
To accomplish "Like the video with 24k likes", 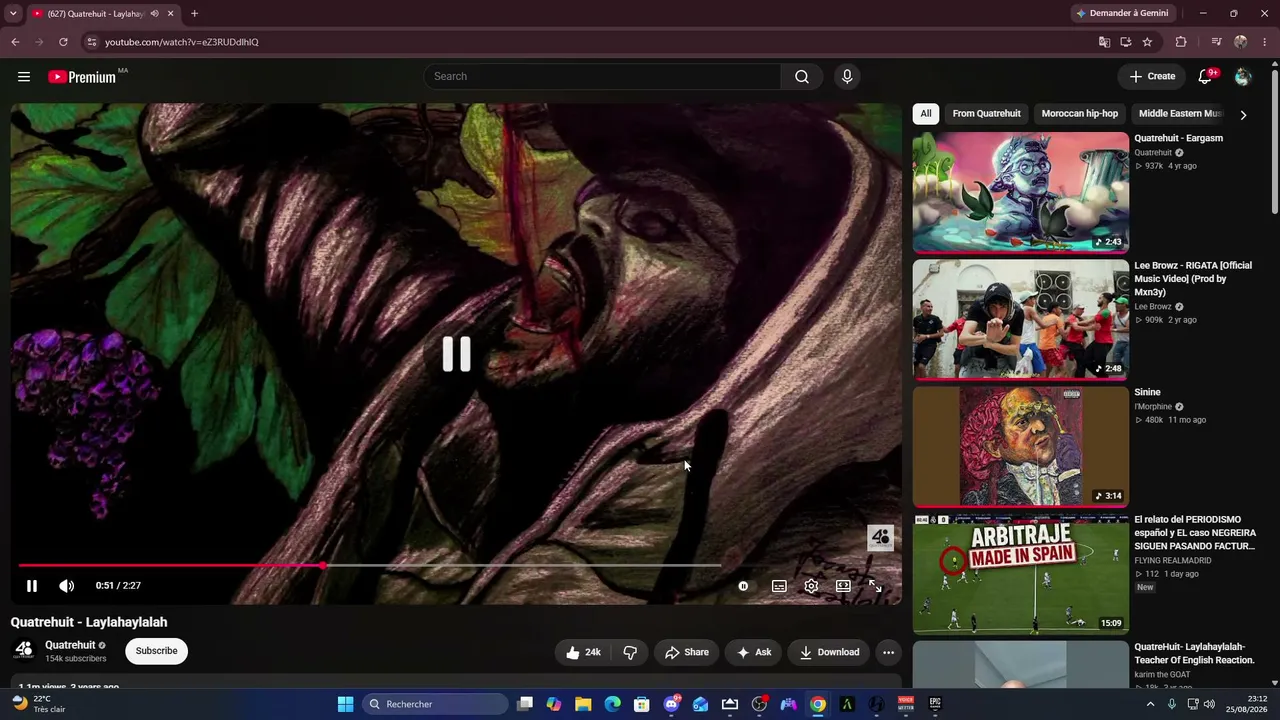I will [x=582, y=653].
